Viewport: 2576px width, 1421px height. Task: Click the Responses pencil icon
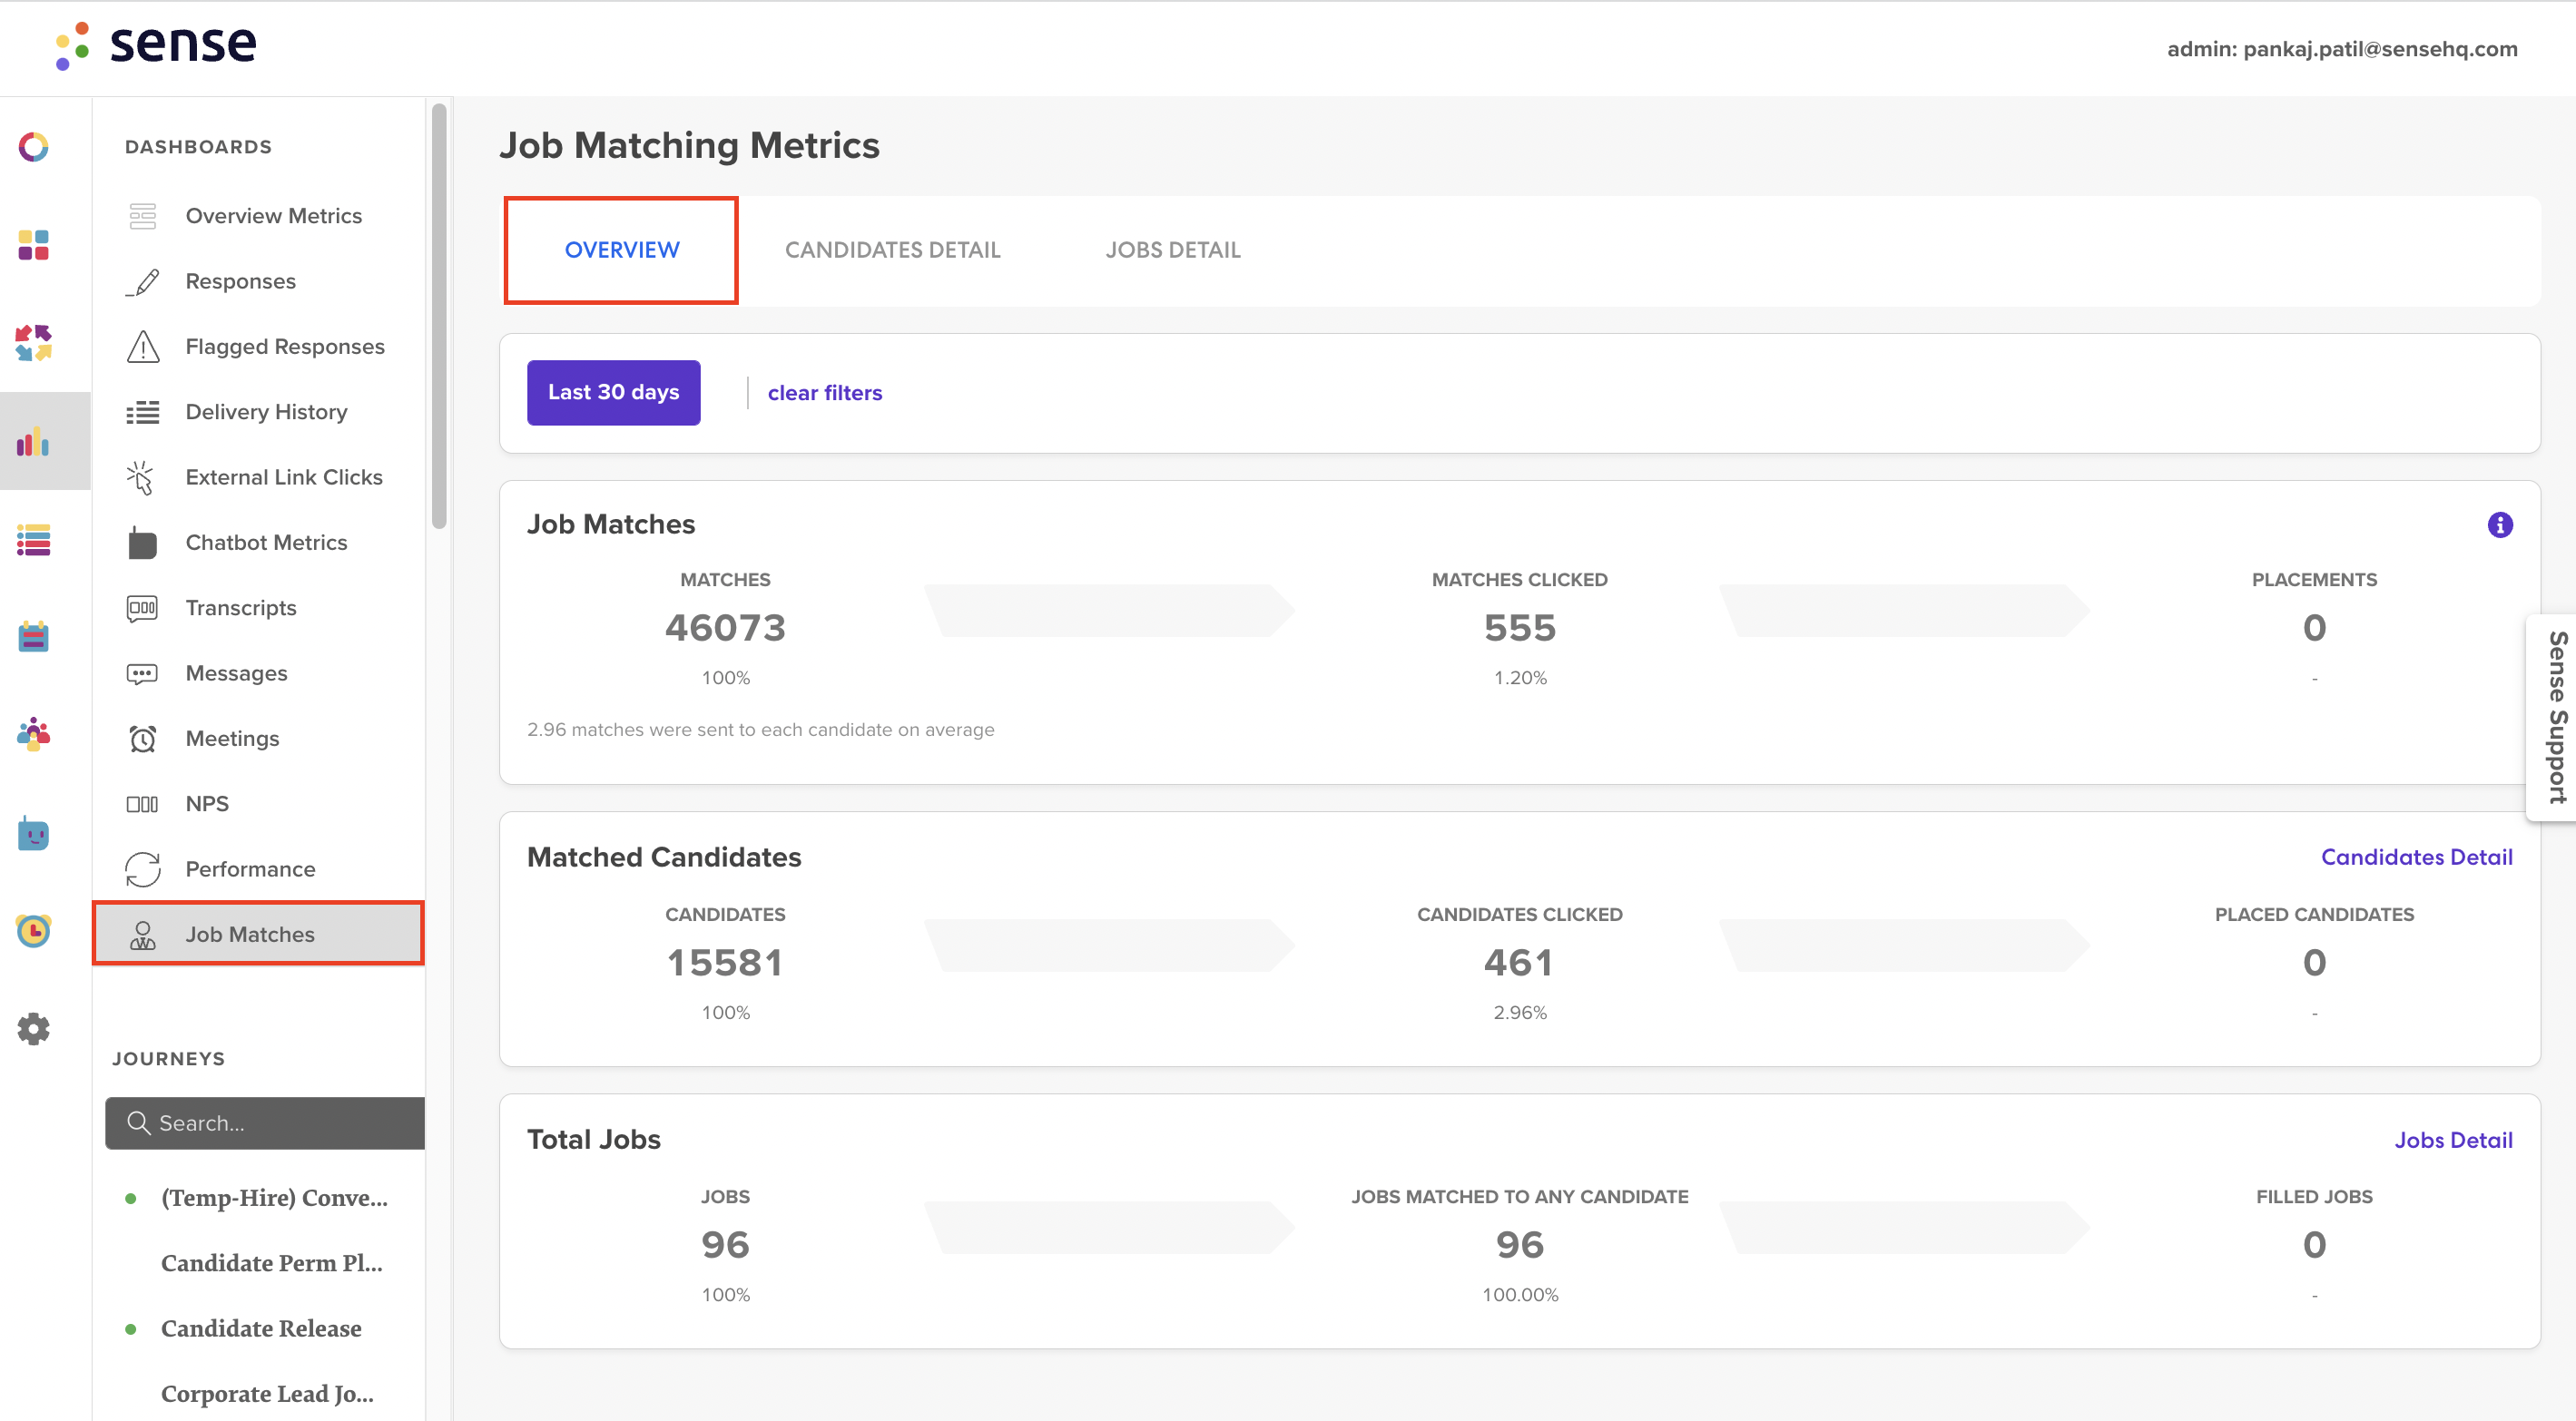(x=142, y=281)
